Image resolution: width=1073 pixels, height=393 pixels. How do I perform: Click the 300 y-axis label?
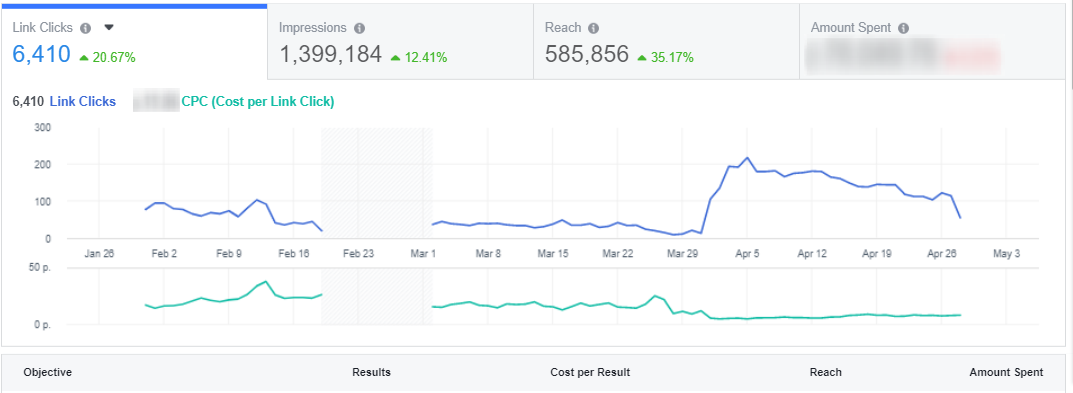pos(41,127)
